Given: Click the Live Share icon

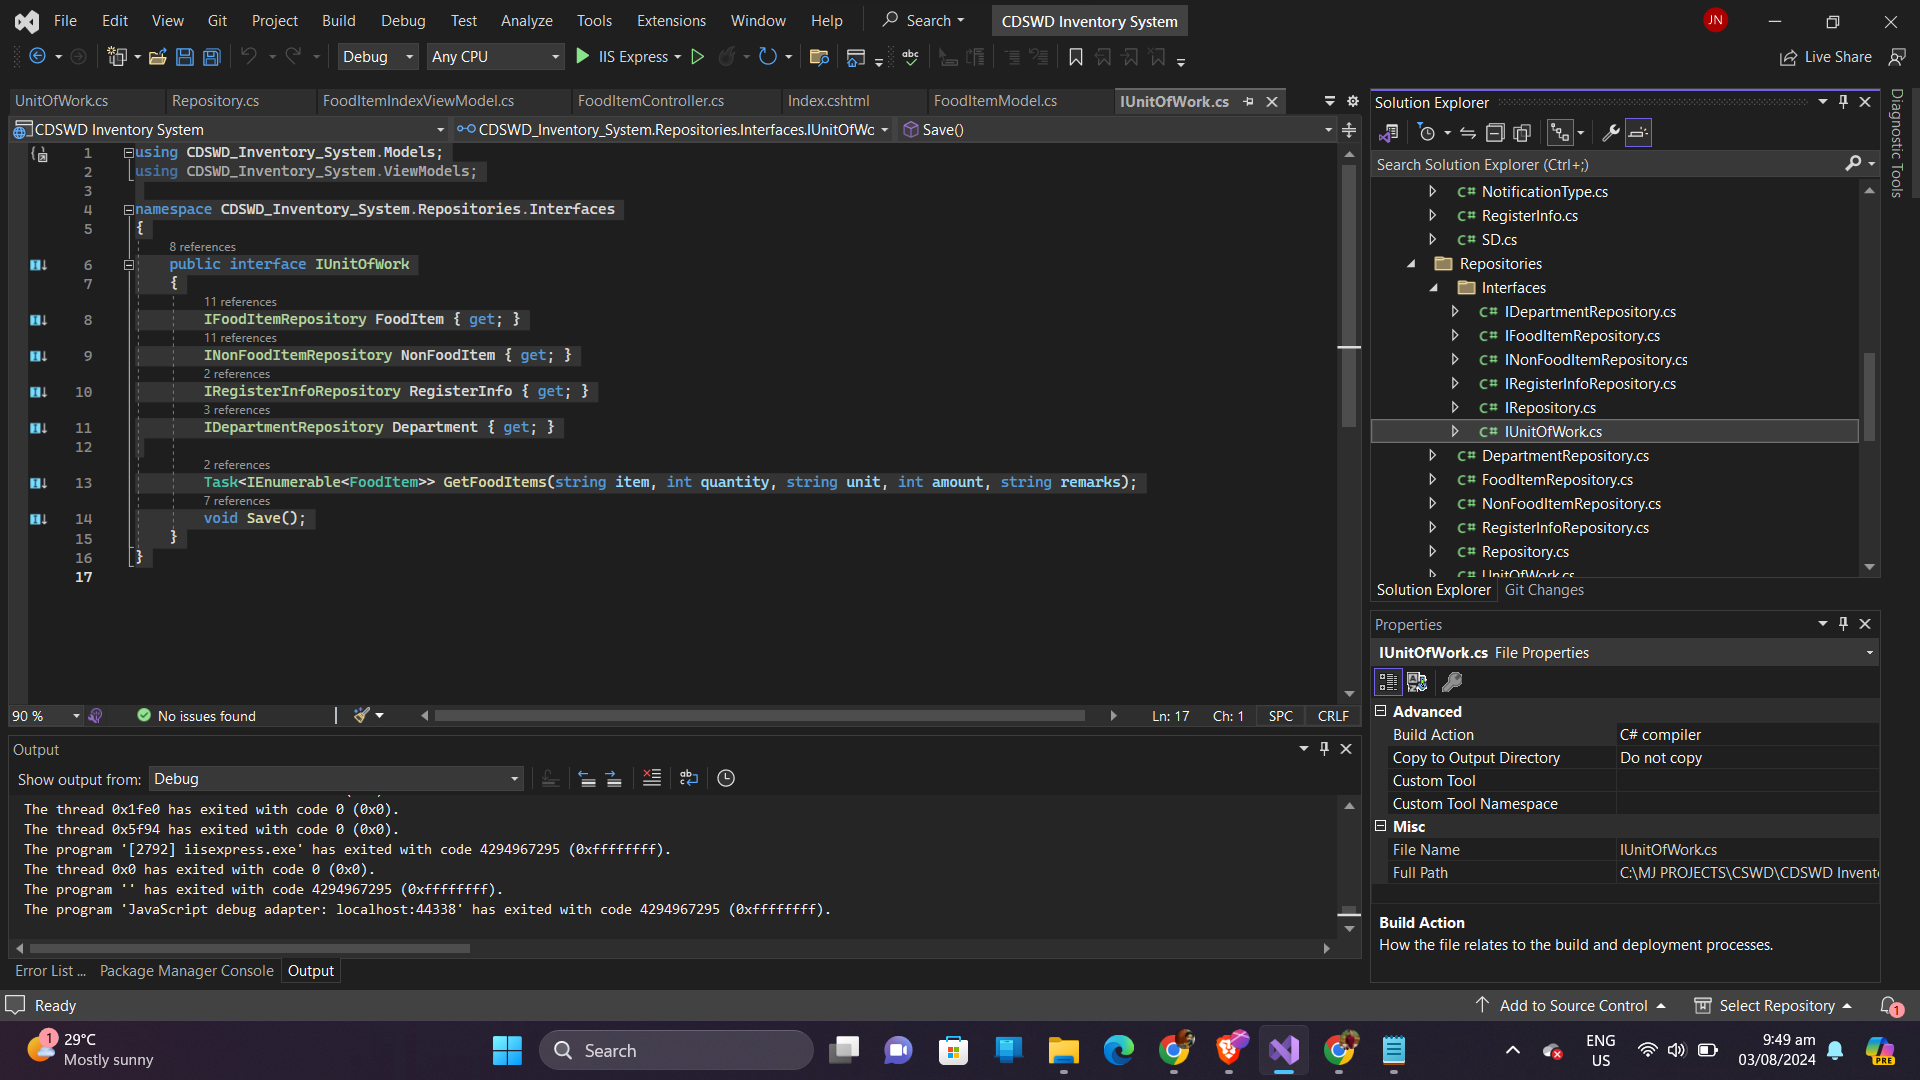Looking at the screenshot, I should pyautogui.click(x=1788, y=58).
